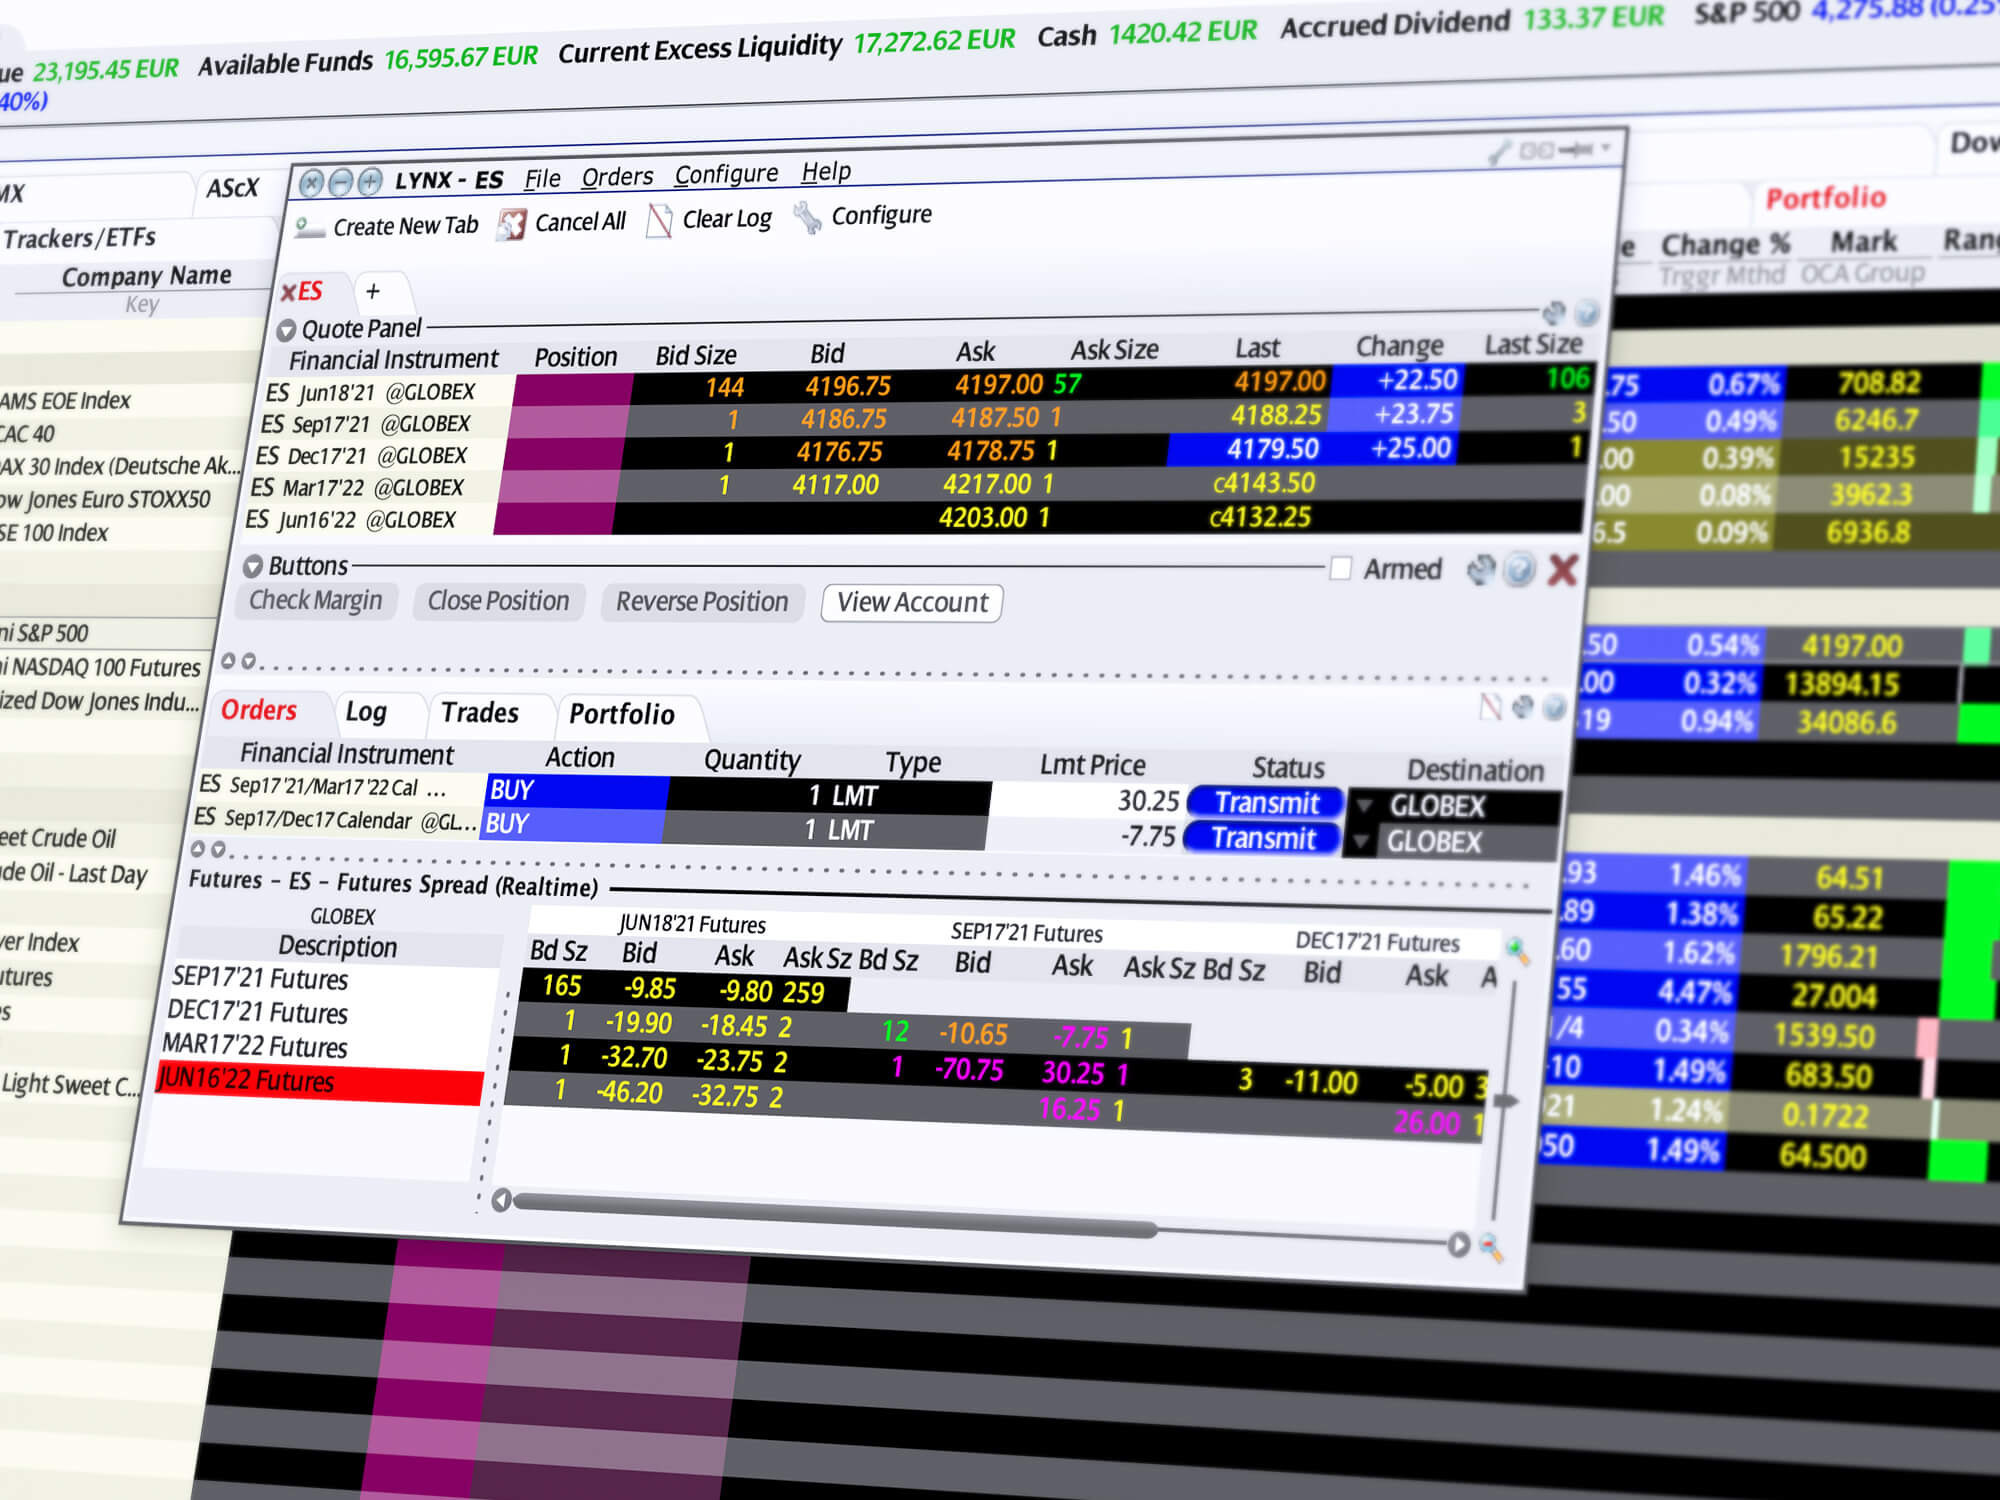This screenshot has height=1500, width=2000.
Task: Click the Orders panel configure wrench icon
Action: pyautogui.click(x=1522, y=707)
